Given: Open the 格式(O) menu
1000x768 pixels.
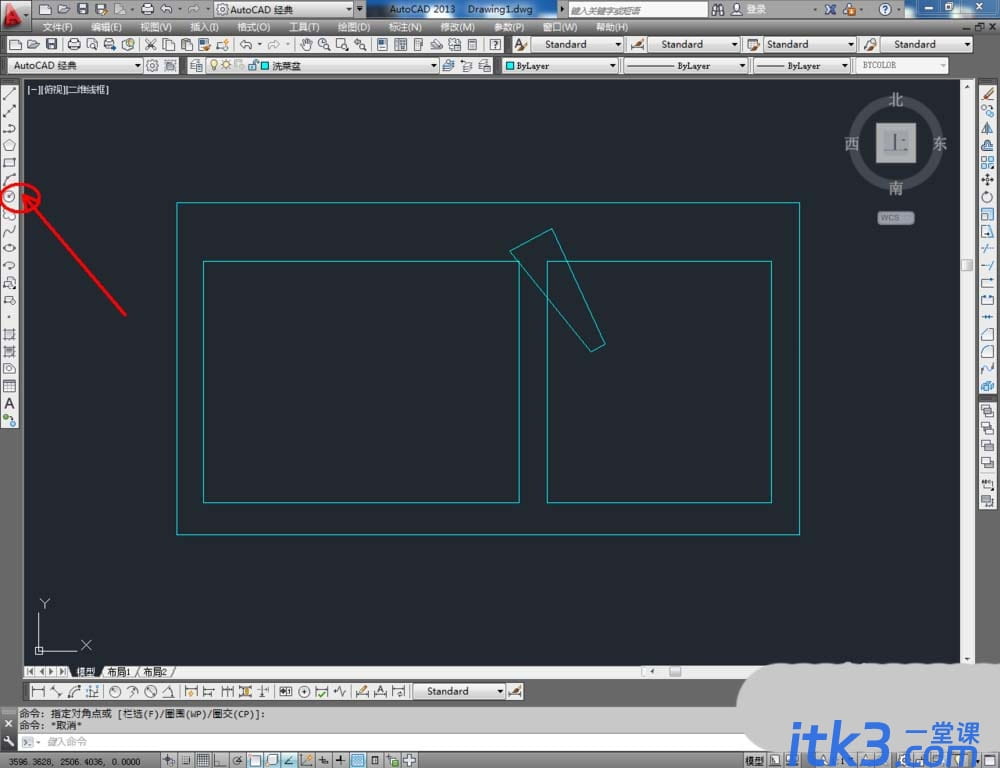Looking at the screenshot, I should pos(253,27).
